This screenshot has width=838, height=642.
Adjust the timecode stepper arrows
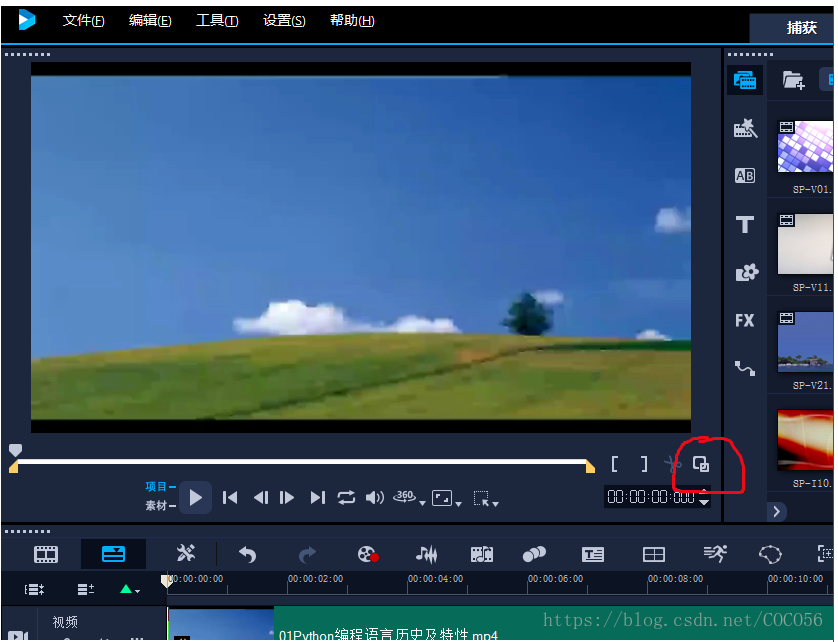click(x=704, y=497)
